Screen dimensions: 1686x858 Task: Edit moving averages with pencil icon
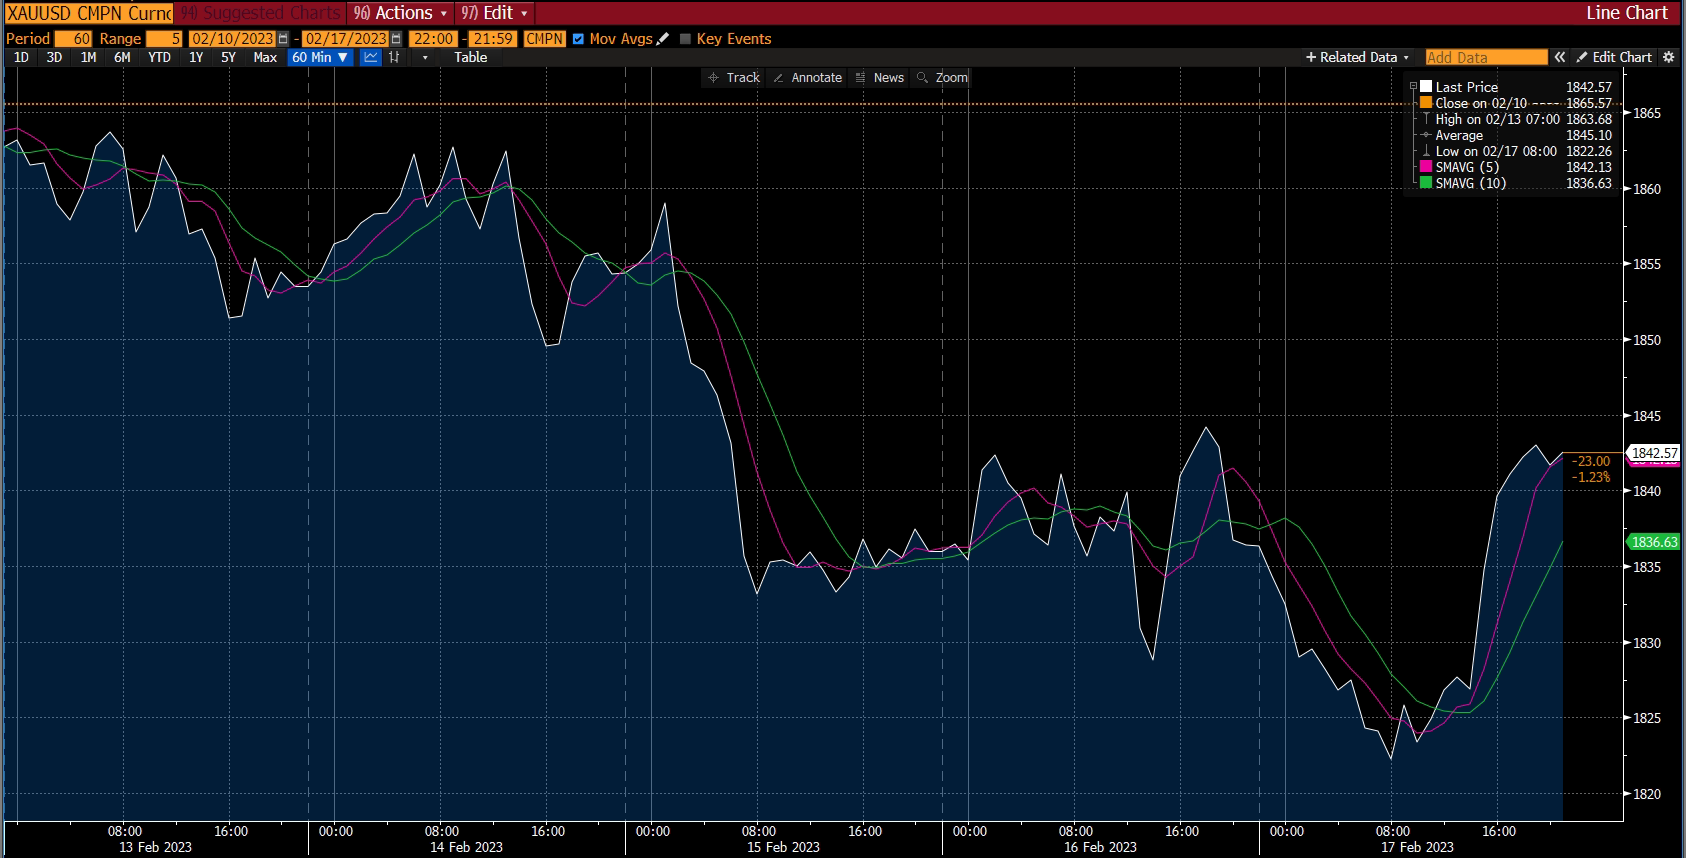pos(663,39)
